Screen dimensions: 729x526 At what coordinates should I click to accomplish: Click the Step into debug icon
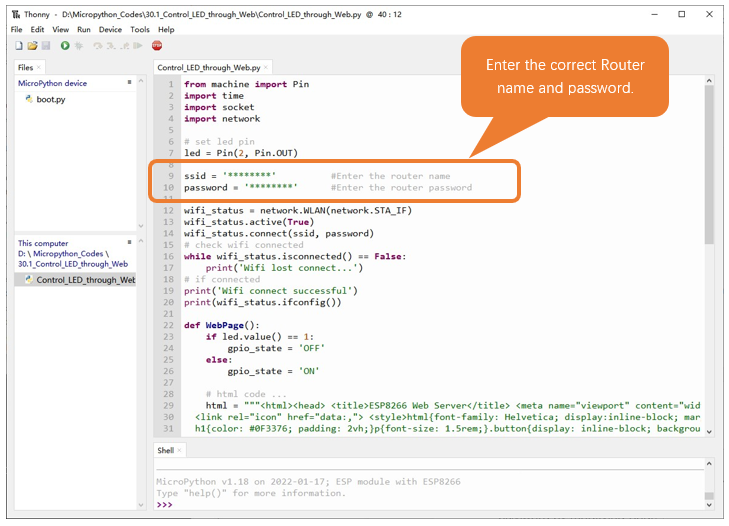tap(111, 46)
